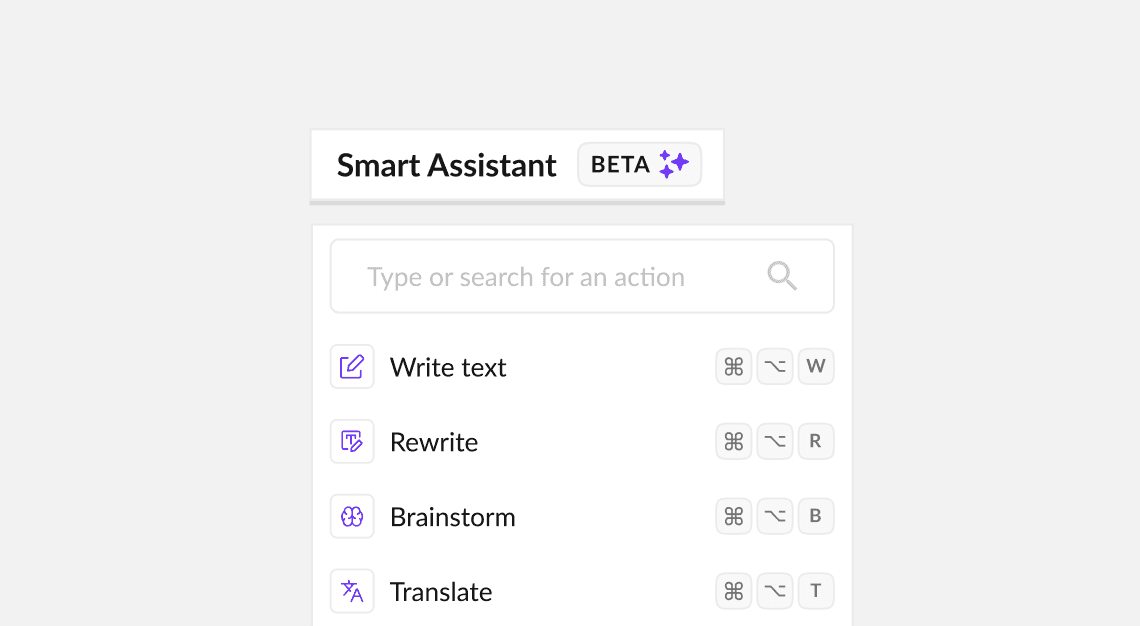Select the Write text pencil icon
Image resolution: width=1140 pixels, height=626 pixels.
(x=352, y=366)
